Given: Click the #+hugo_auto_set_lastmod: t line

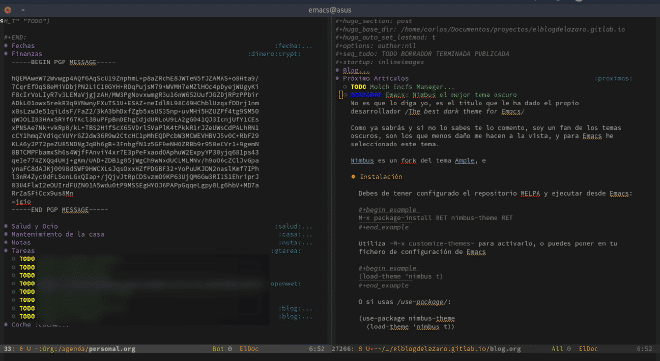Looking at the screenshot, I should pyautogui.click(x=385, y=37).
